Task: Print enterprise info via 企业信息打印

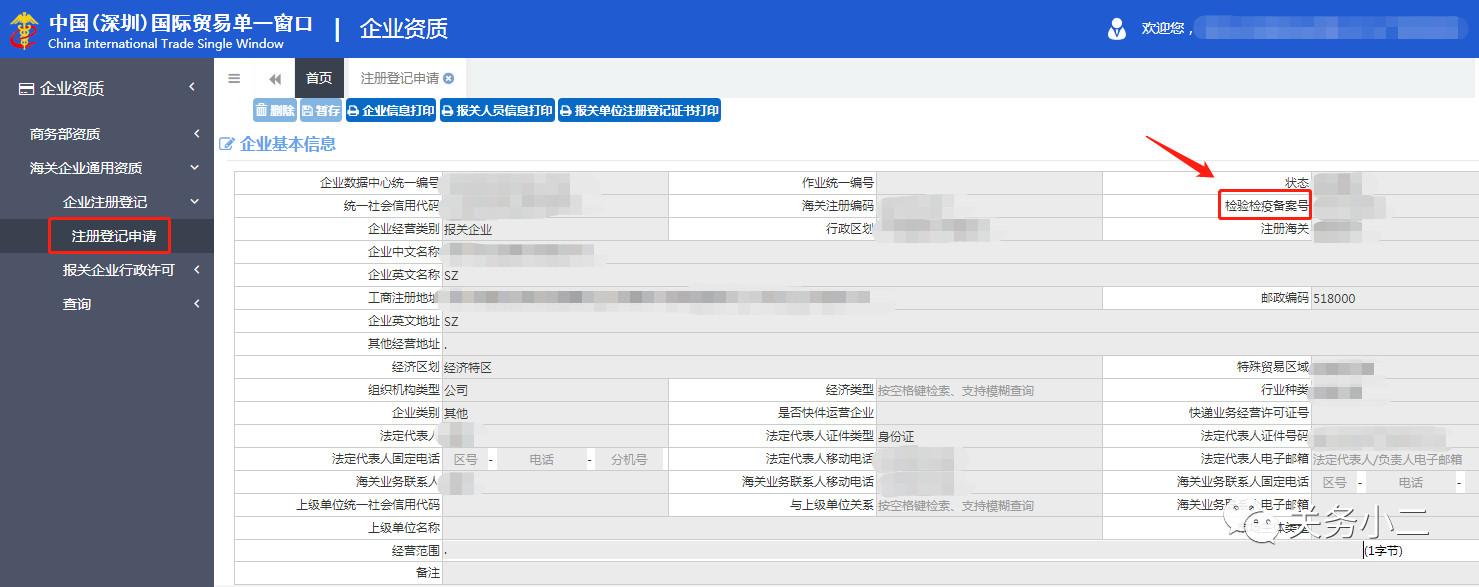Action: [391, 111]
